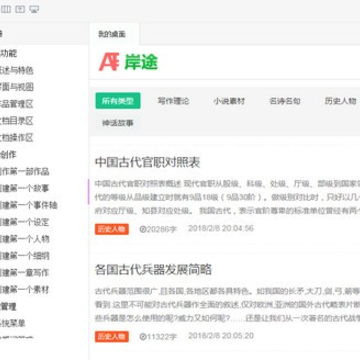Image resolution: width=360 pixels, height=360 pixels.
Task: Open sidebar item ending 作第一部作品
Action: tap(25, 172)
